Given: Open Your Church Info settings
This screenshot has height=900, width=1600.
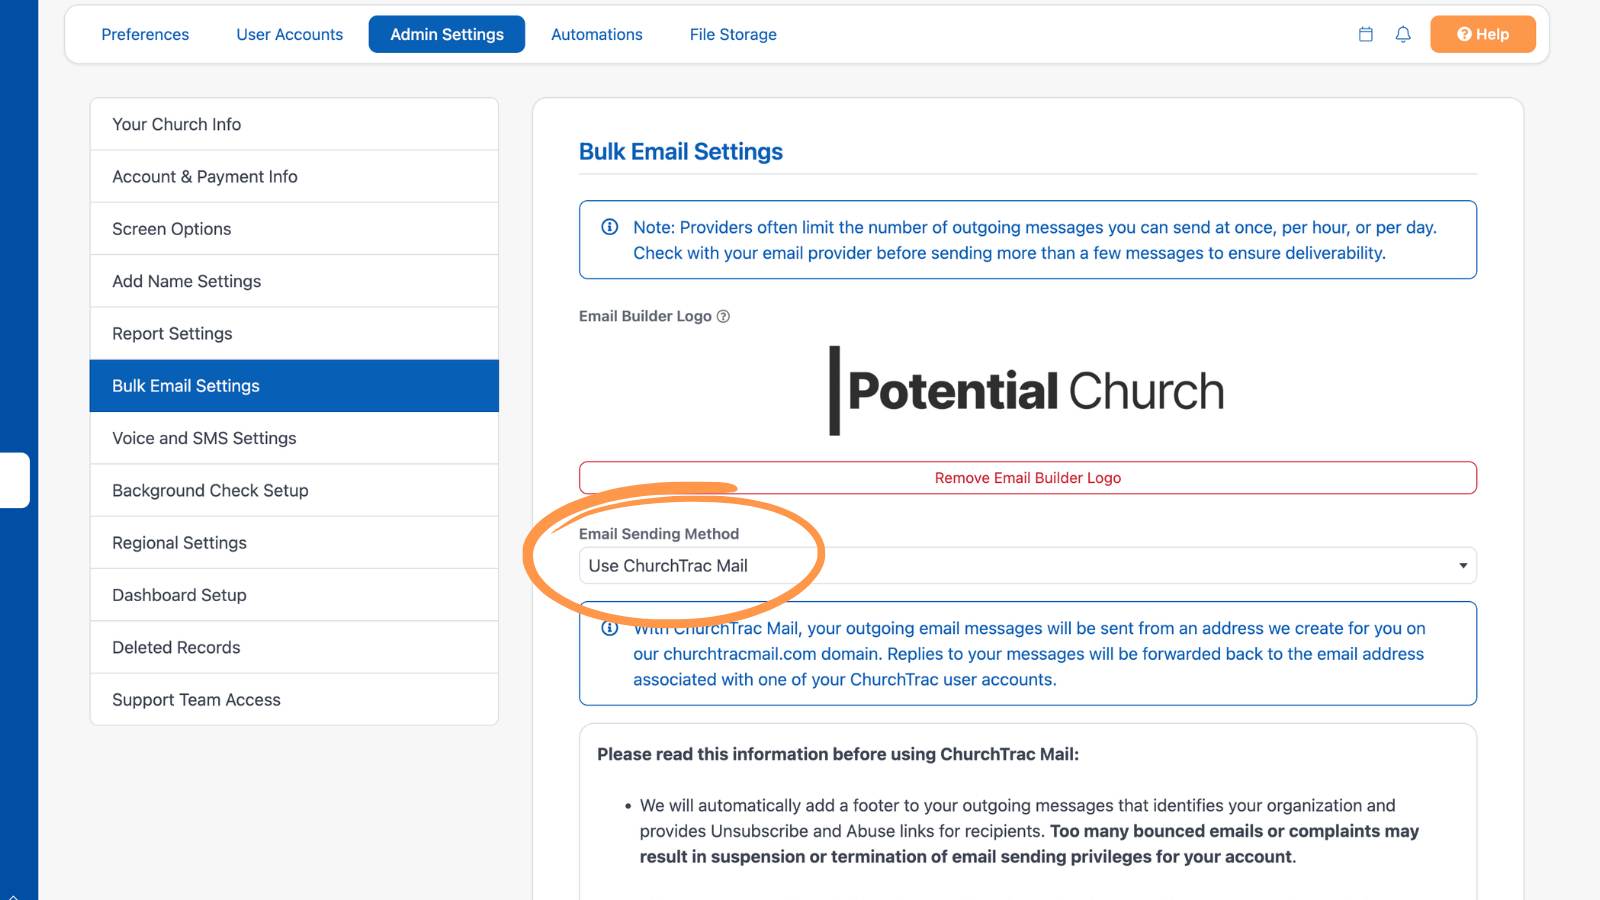Looking at the screenshot, I should [294, 124].
